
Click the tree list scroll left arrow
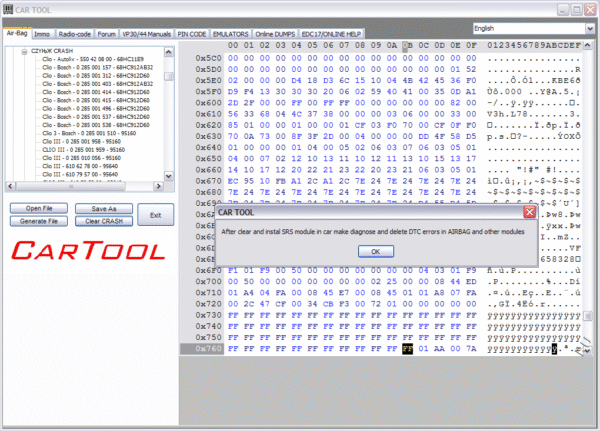click(x=10, y=186)
